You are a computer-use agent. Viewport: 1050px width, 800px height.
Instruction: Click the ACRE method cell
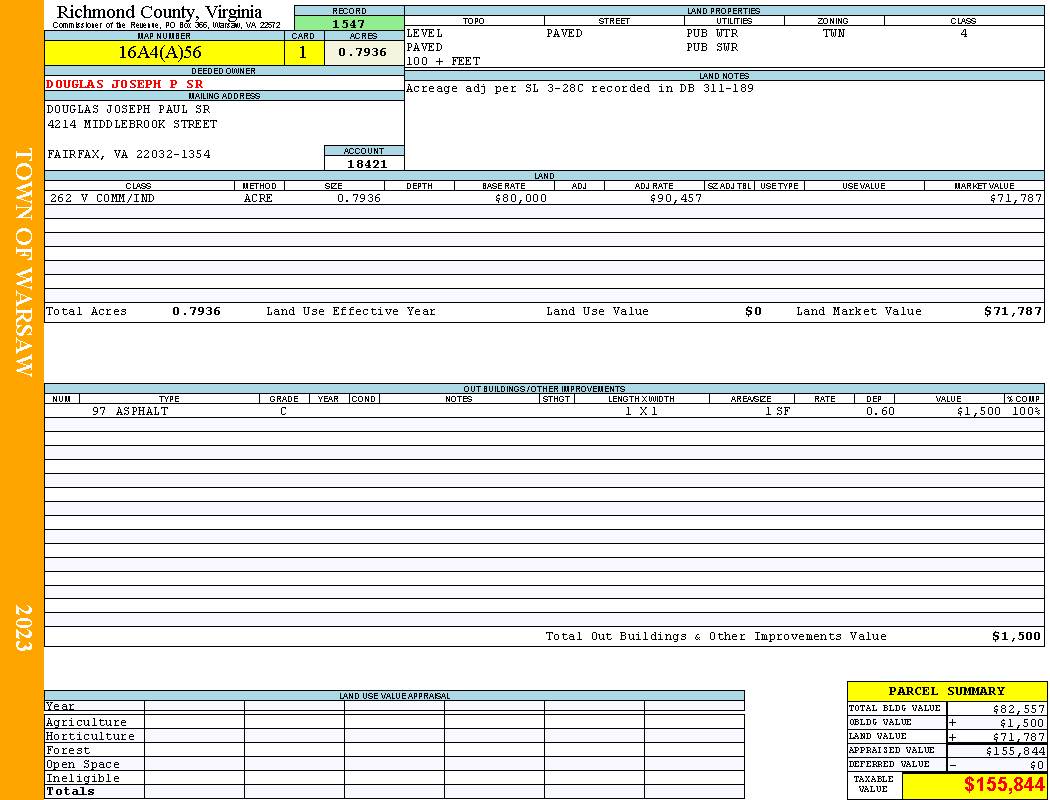(x=258, y=199)
